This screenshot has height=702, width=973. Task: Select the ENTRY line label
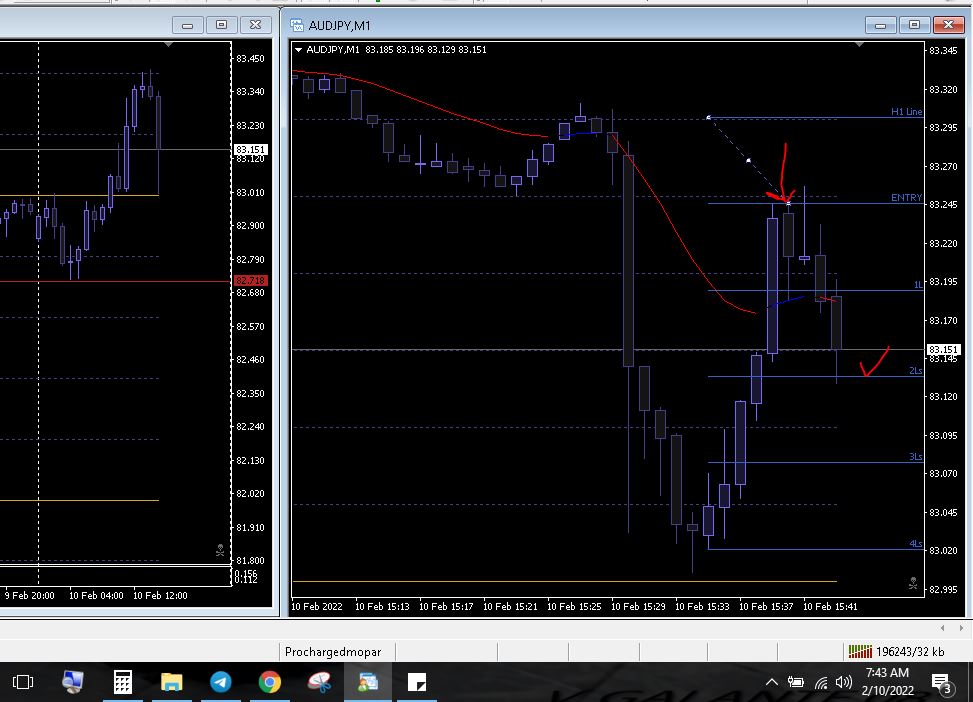click(x=907, y=197)
